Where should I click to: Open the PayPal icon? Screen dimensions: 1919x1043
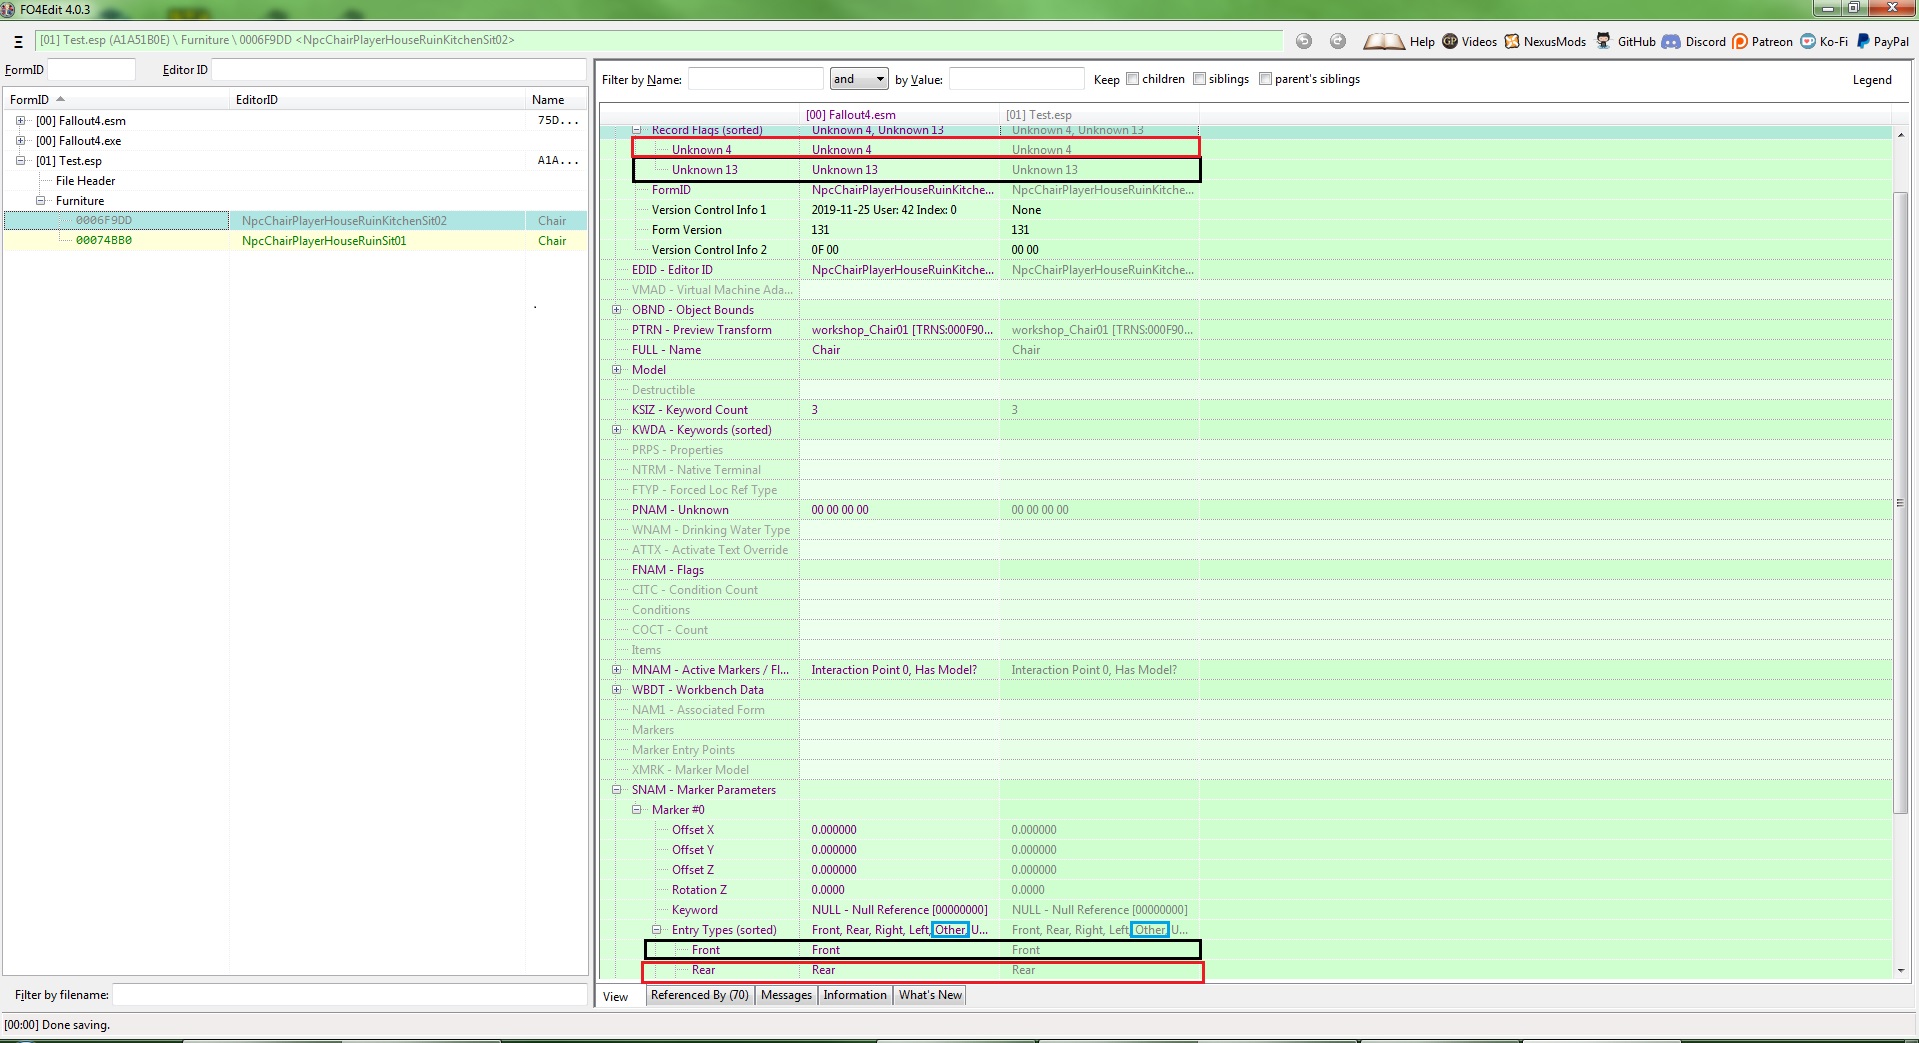coord(1863,41)
